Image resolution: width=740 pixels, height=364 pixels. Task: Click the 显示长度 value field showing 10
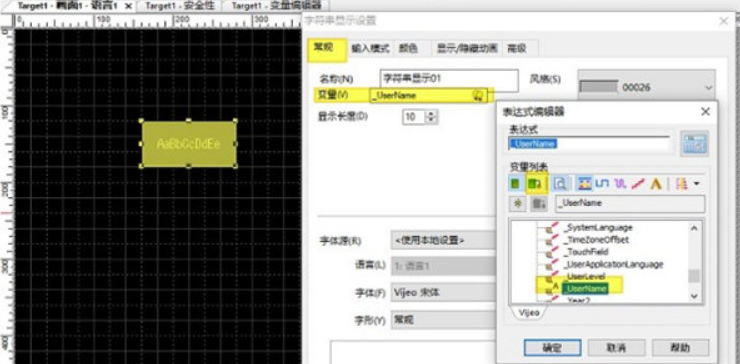coord(414,117)
